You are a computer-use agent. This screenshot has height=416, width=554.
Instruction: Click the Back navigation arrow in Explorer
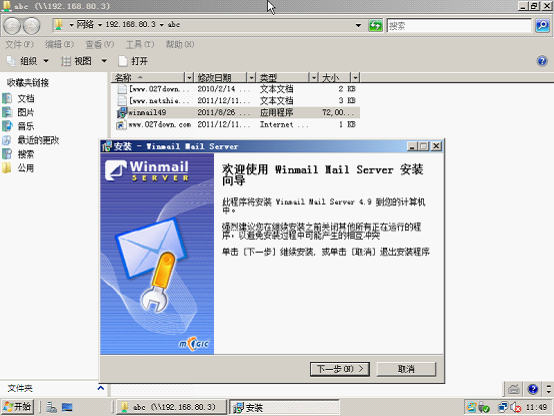12,26
